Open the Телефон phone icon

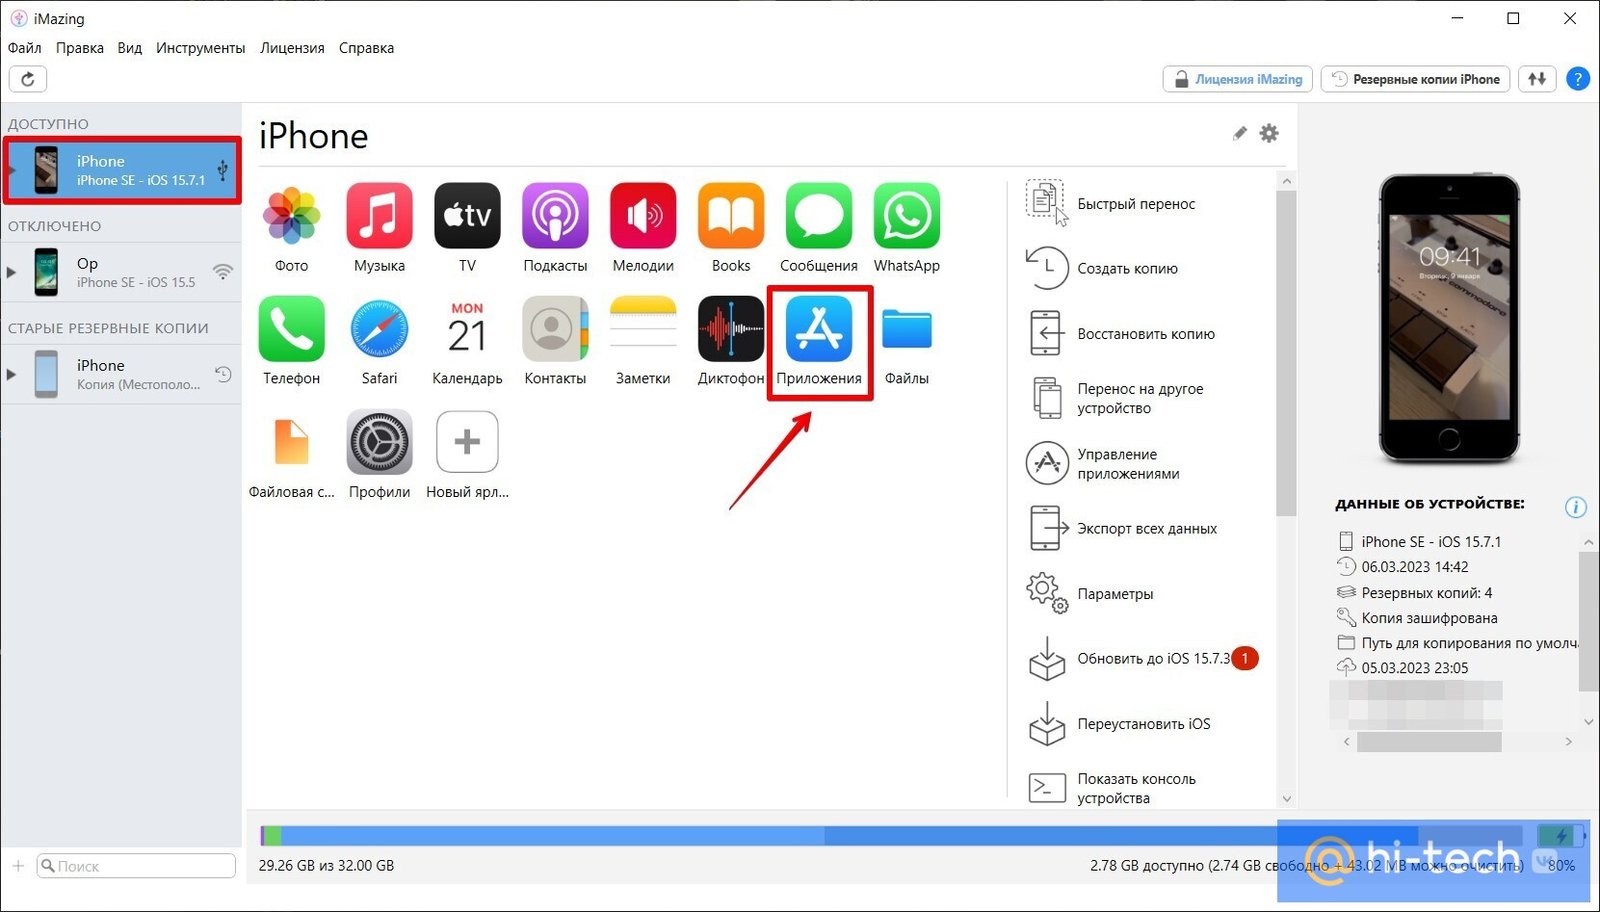pos(291,328)
